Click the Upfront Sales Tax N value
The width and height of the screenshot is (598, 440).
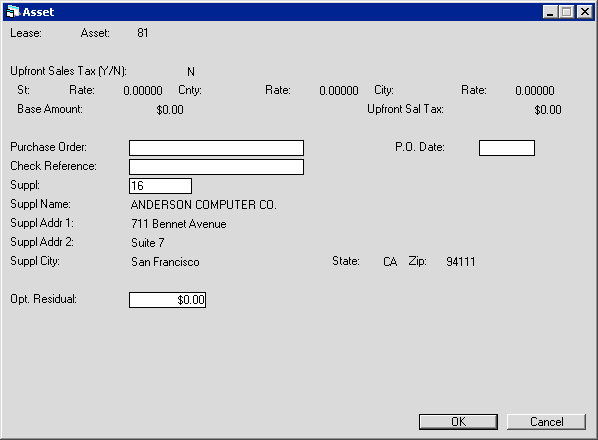(x=191, y=72)
